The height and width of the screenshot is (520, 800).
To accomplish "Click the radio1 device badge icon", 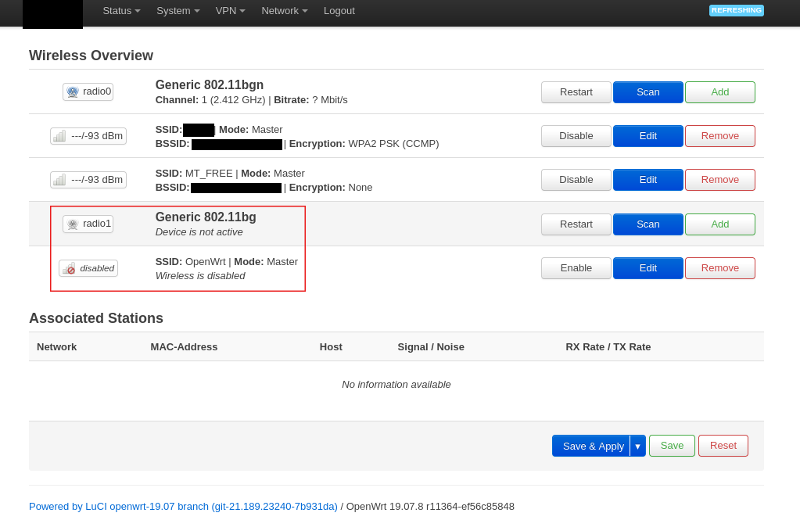I will click(x=88, y=224).
